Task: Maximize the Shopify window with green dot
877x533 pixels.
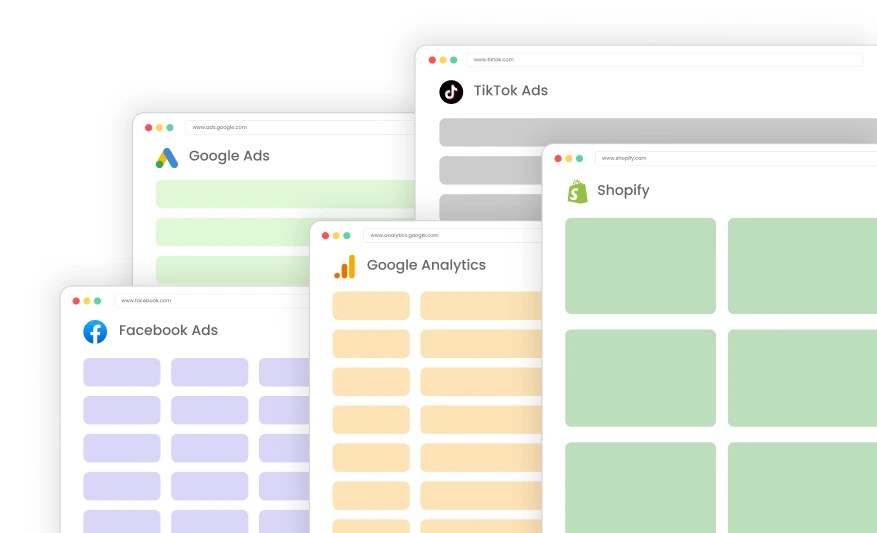Action: pyautogui.click(x=579, y=158)
